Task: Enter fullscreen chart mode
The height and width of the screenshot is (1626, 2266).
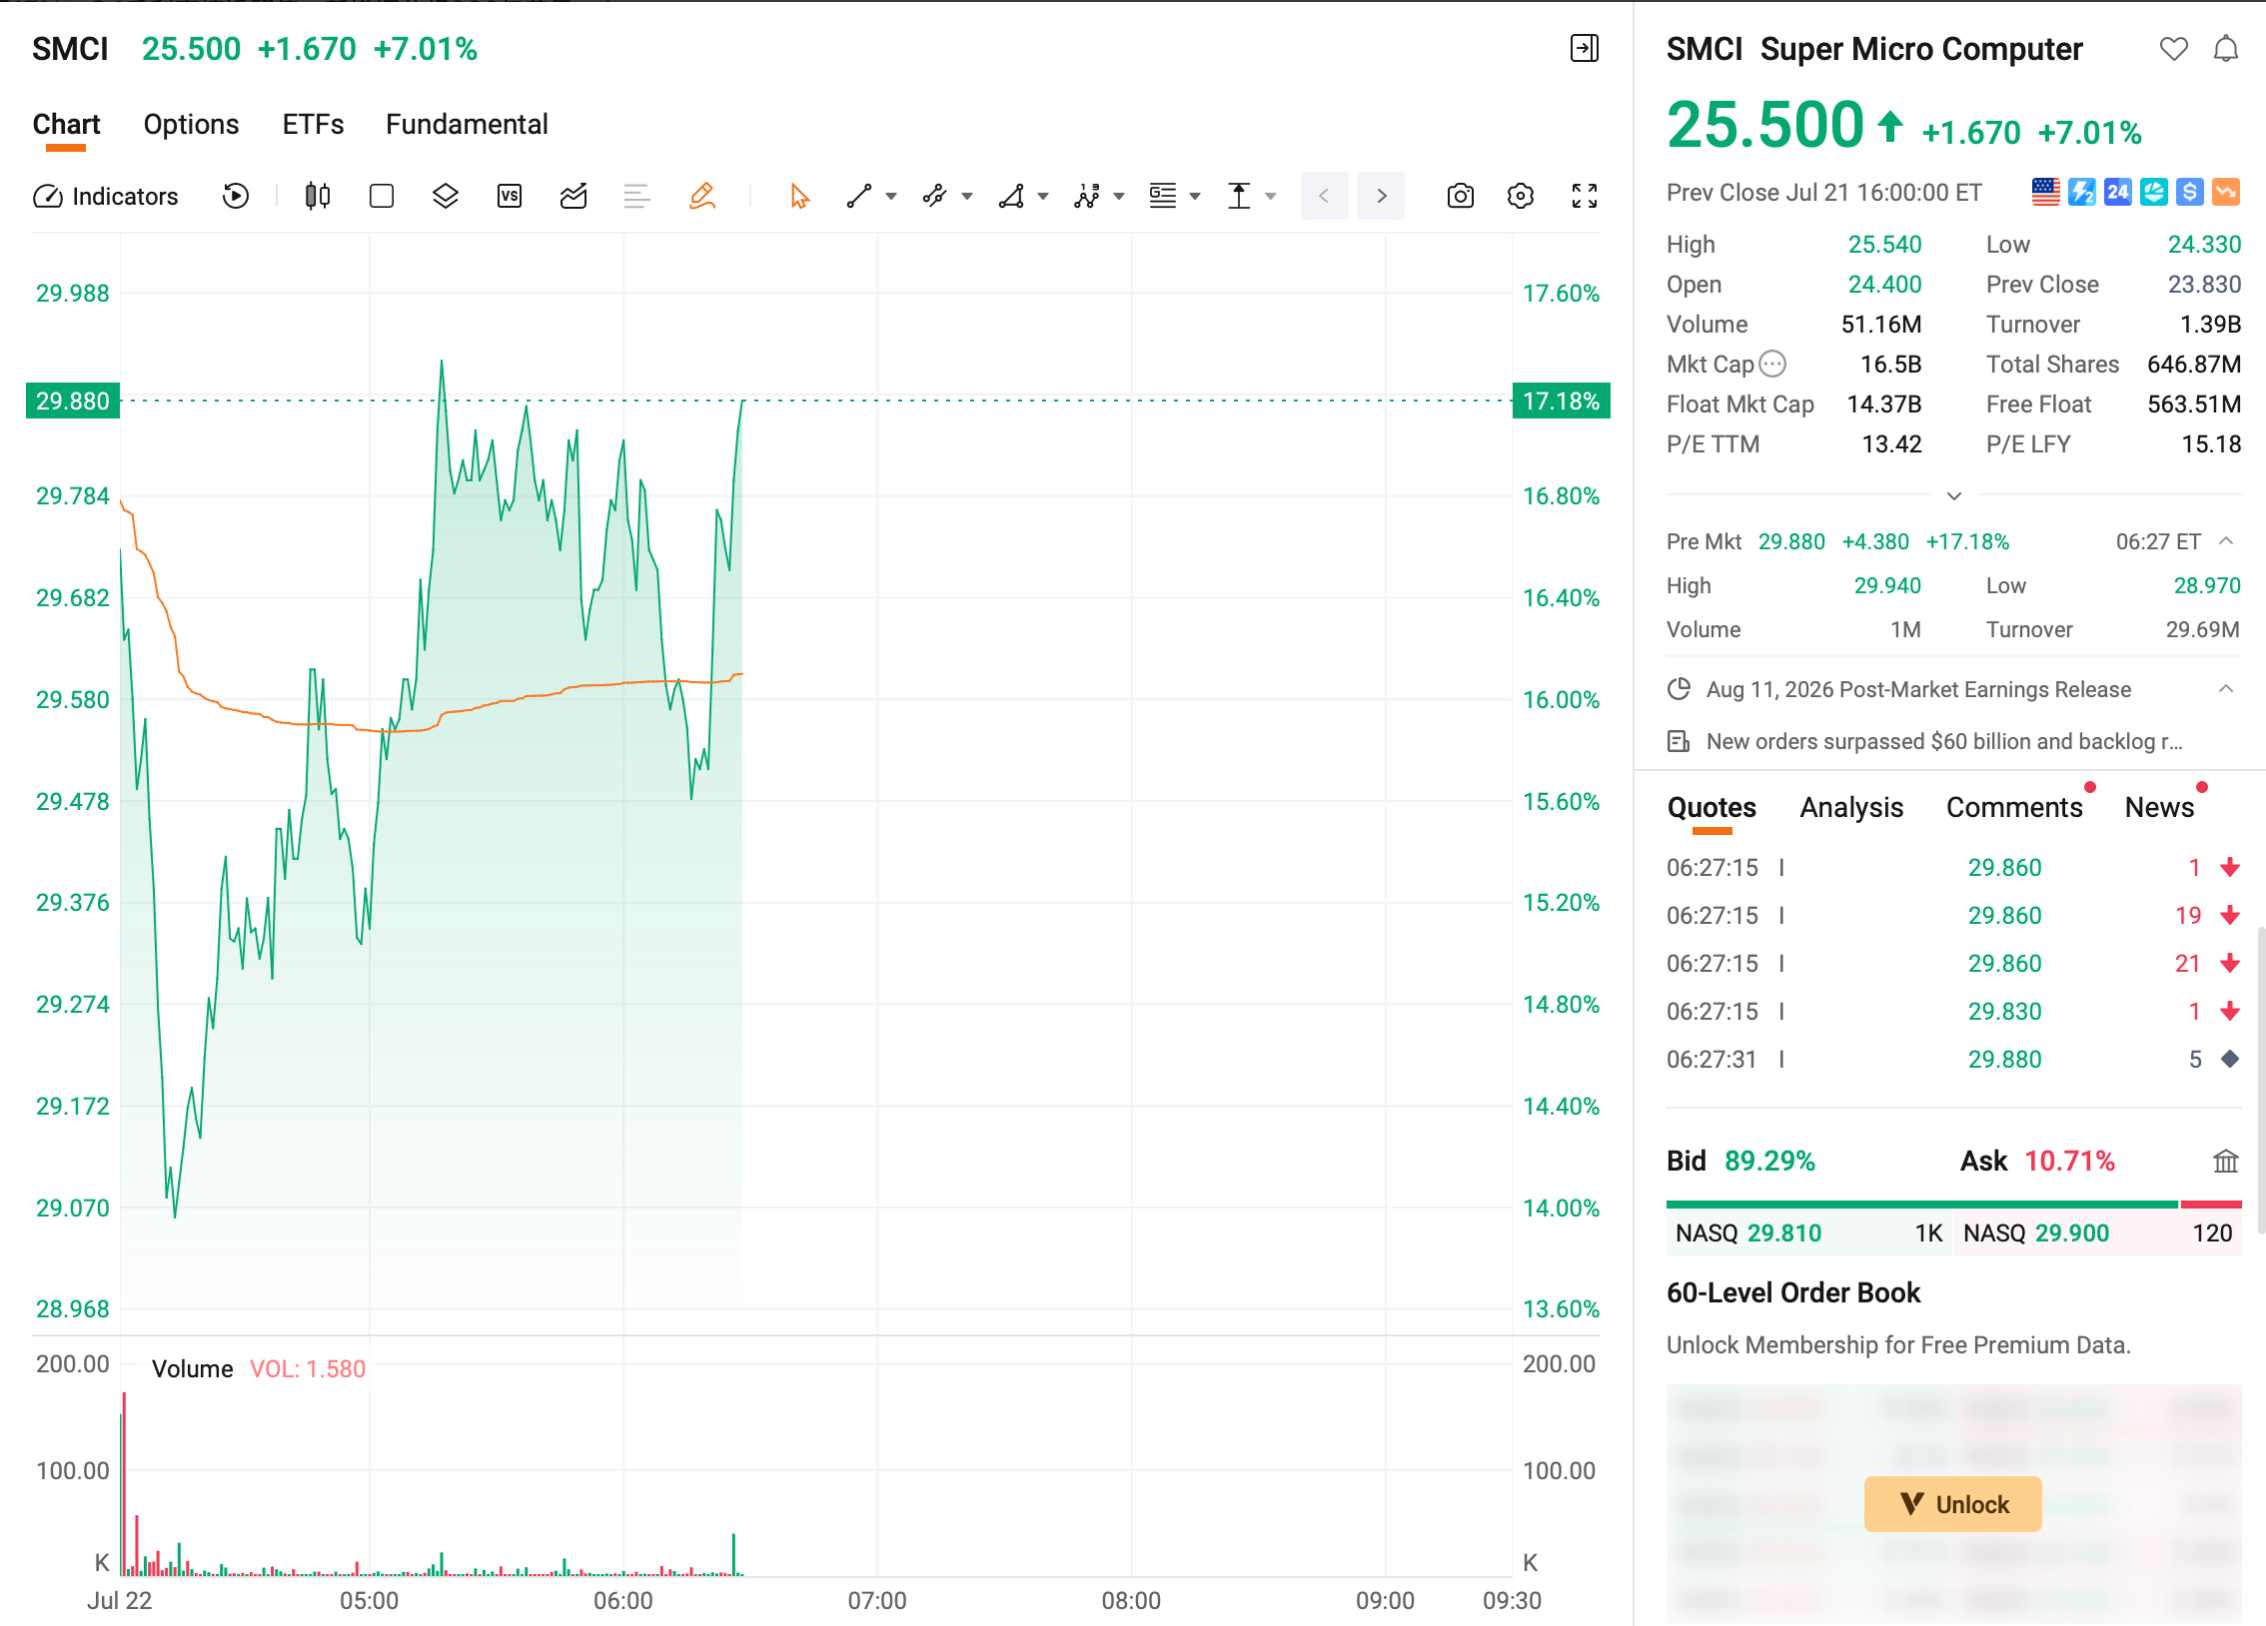Action: (1584, 196)
